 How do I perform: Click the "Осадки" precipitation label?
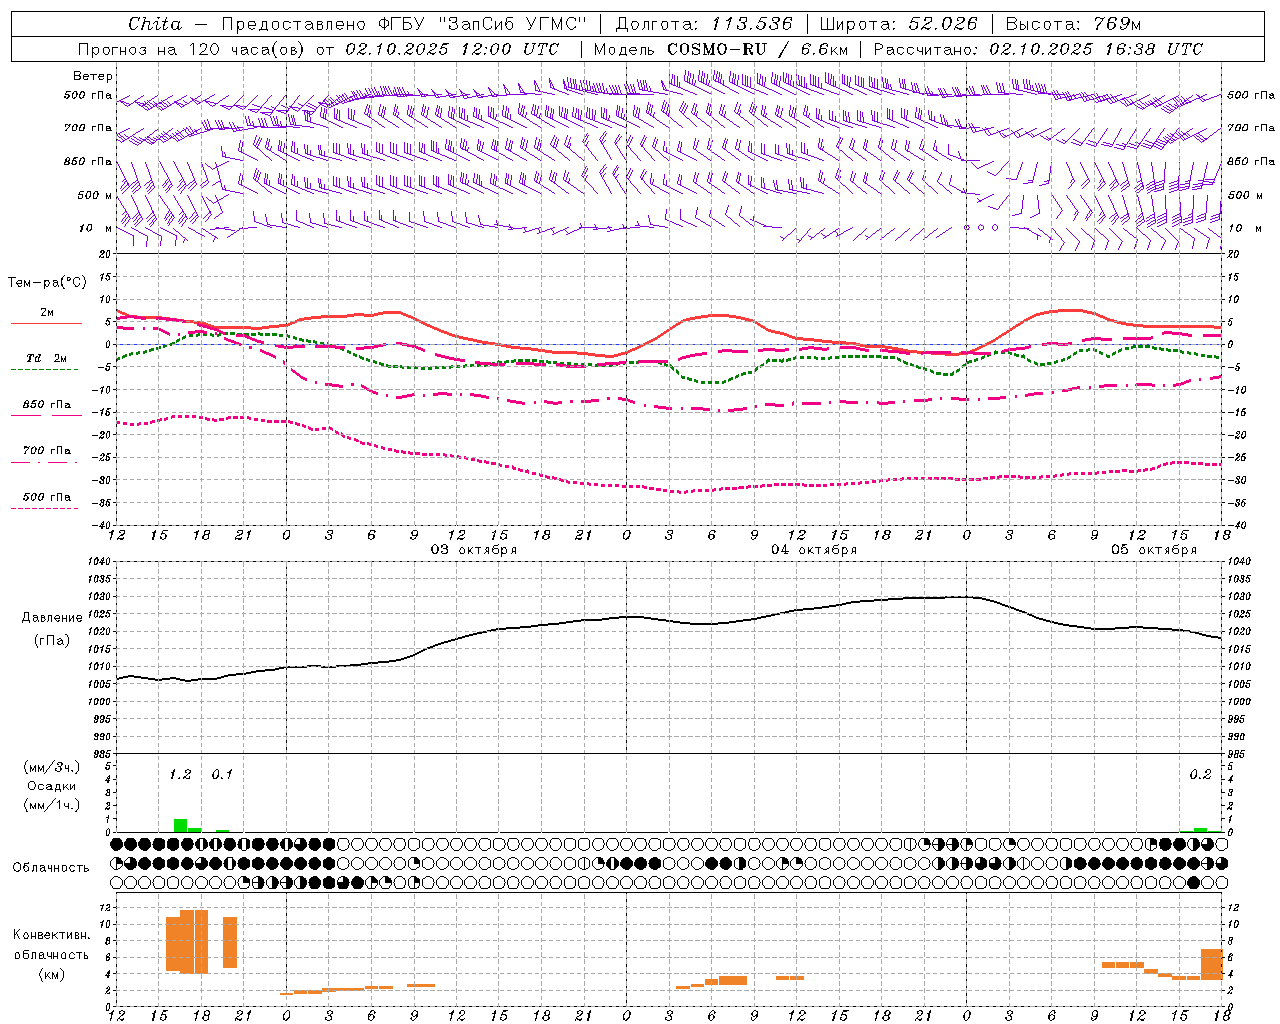pyautogui.click(x=52, y=786)
